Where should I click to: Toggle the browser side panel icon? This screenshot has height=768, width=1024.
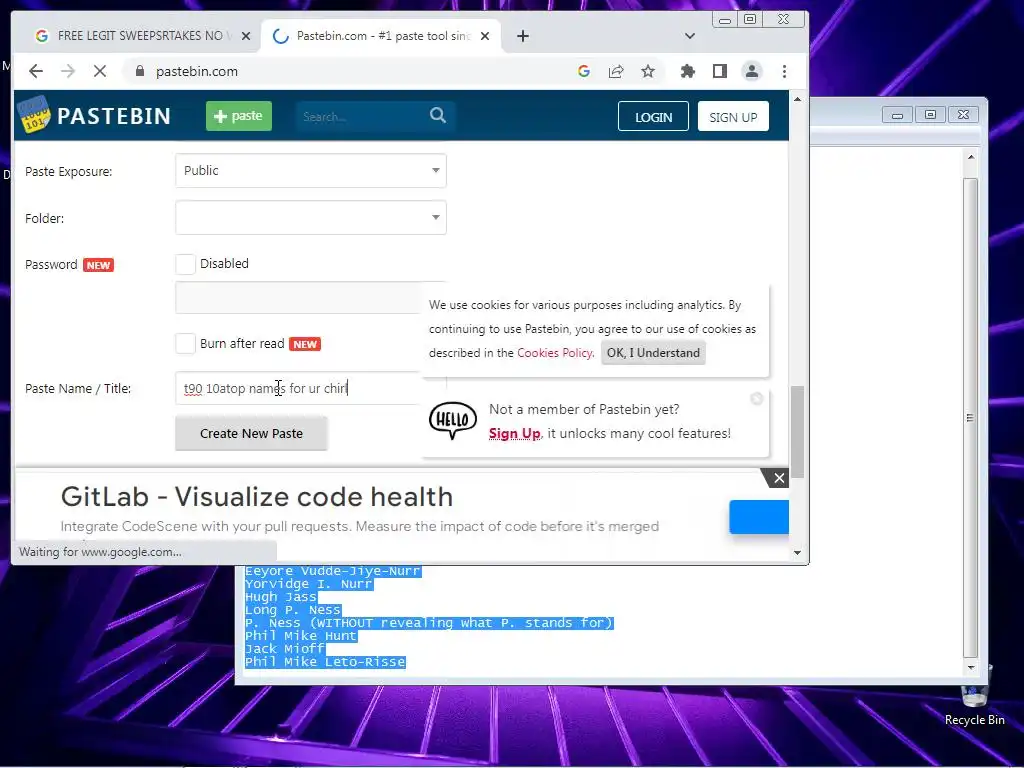point(720,71)
